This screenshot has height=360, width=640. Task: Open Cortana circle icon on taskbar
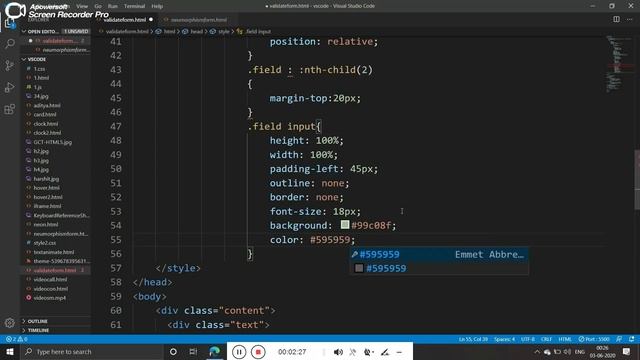tap(173, 352)
